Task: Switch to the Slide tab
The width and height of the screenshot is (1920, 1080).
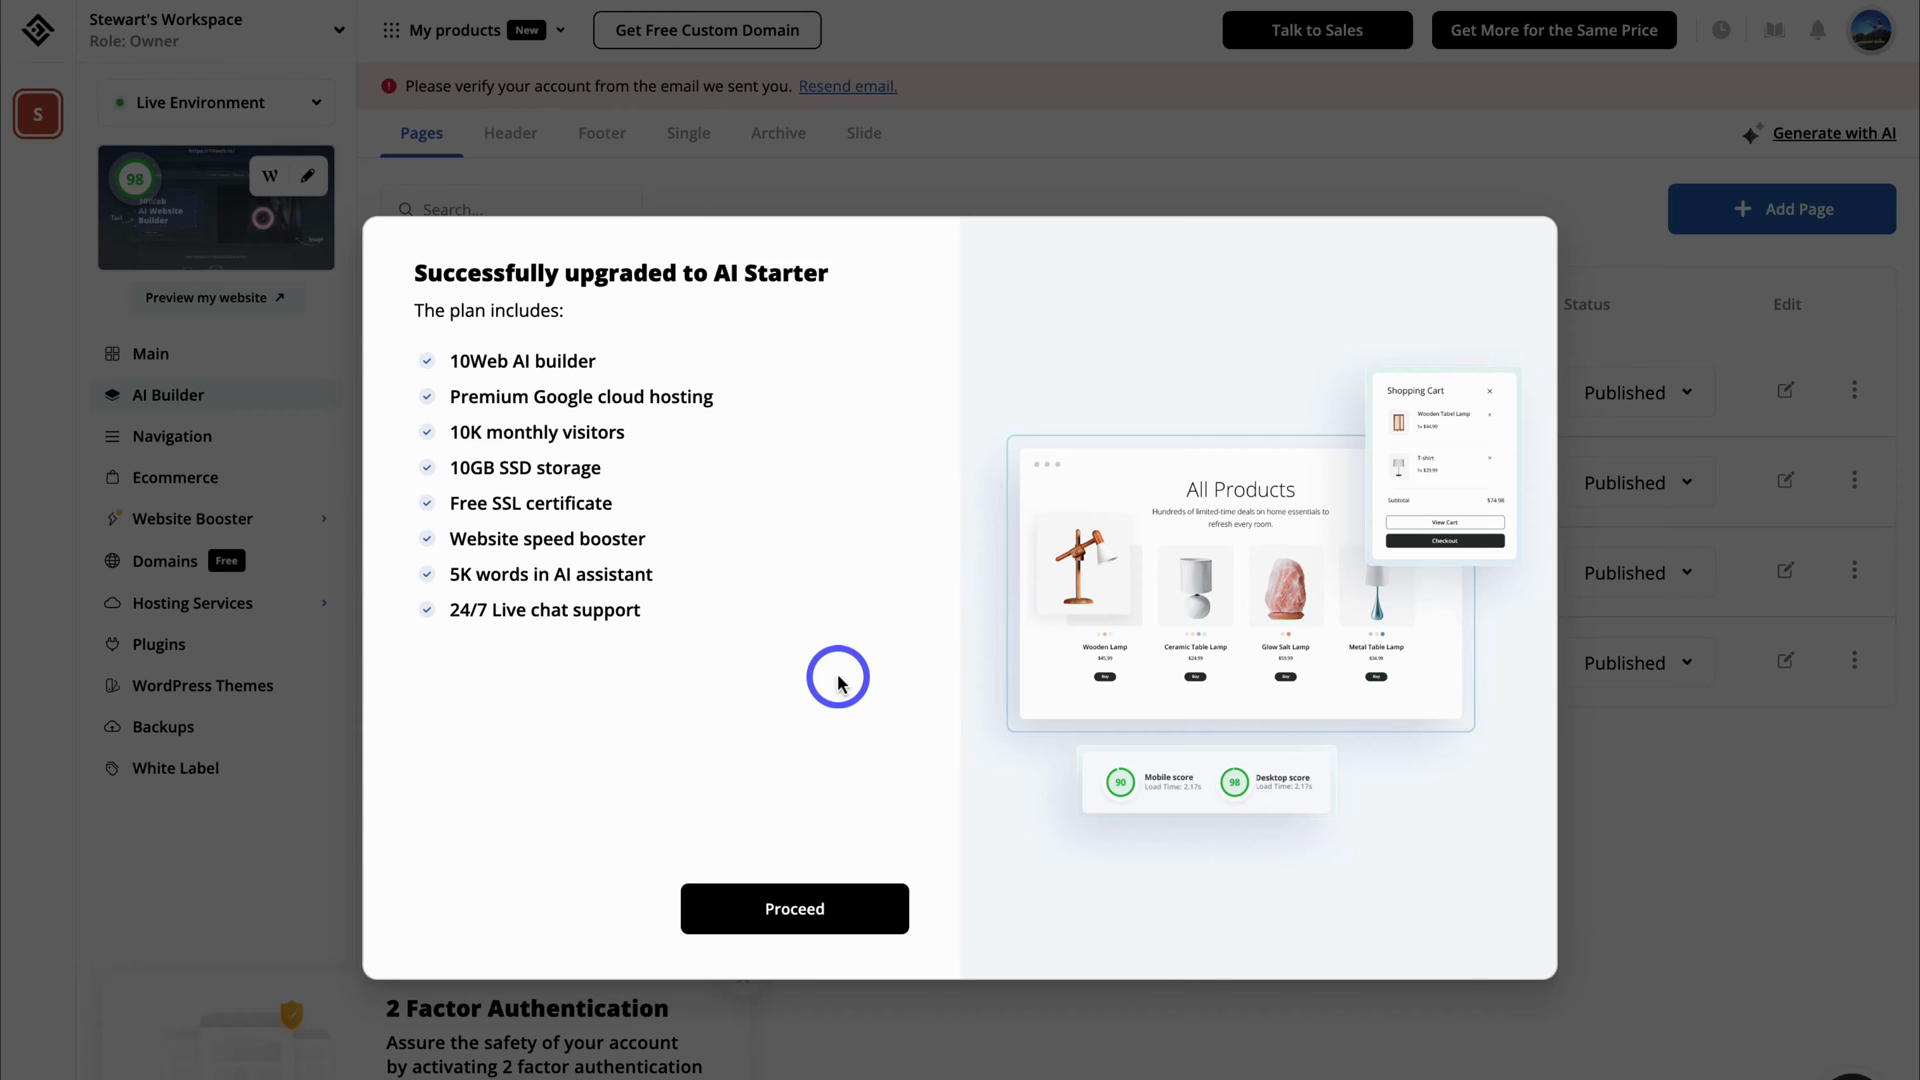Action: [864, 133]
